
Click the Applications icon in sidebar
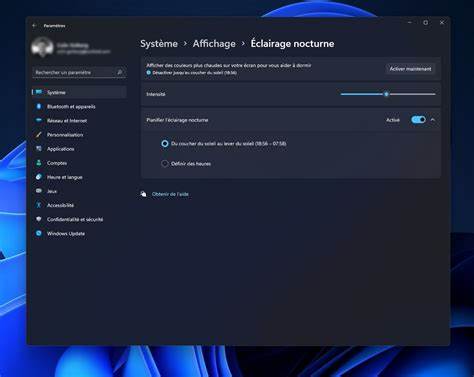pyautogui.click(x=39, y=149)
